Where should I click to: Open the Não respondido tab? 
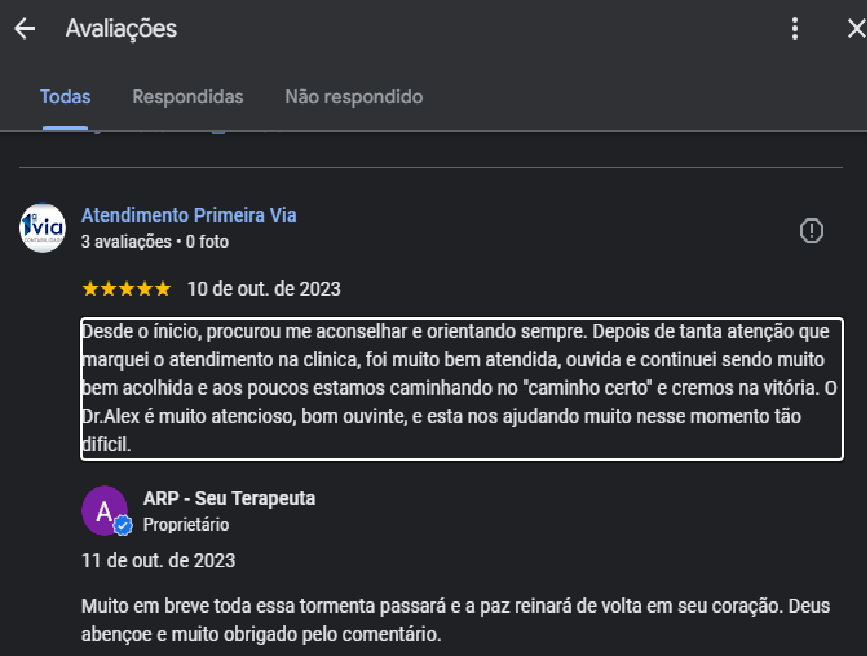(354, 97)
